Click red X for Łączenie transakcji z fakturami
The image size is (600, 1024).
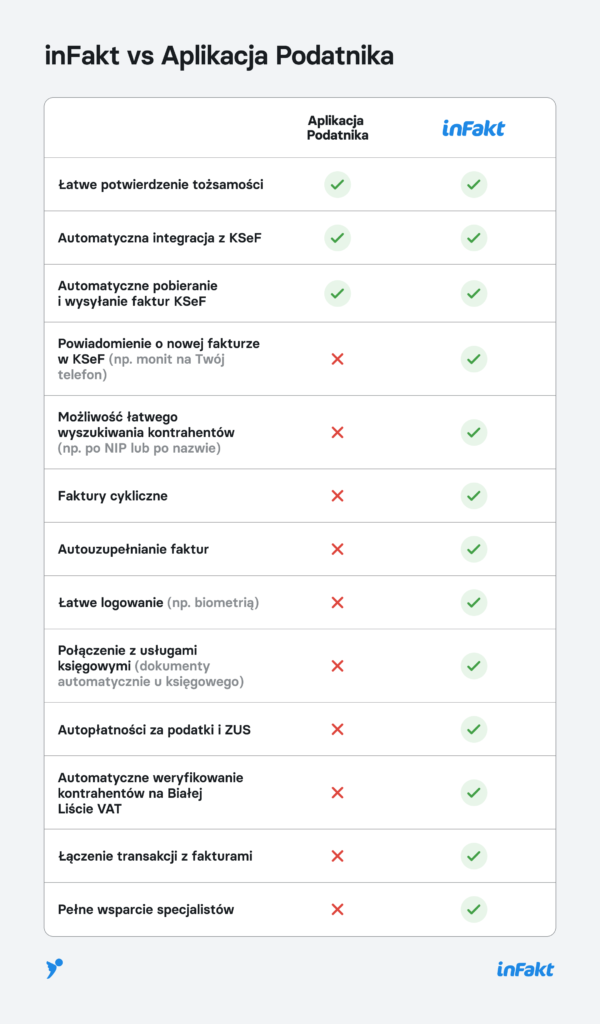coord(337,856)
